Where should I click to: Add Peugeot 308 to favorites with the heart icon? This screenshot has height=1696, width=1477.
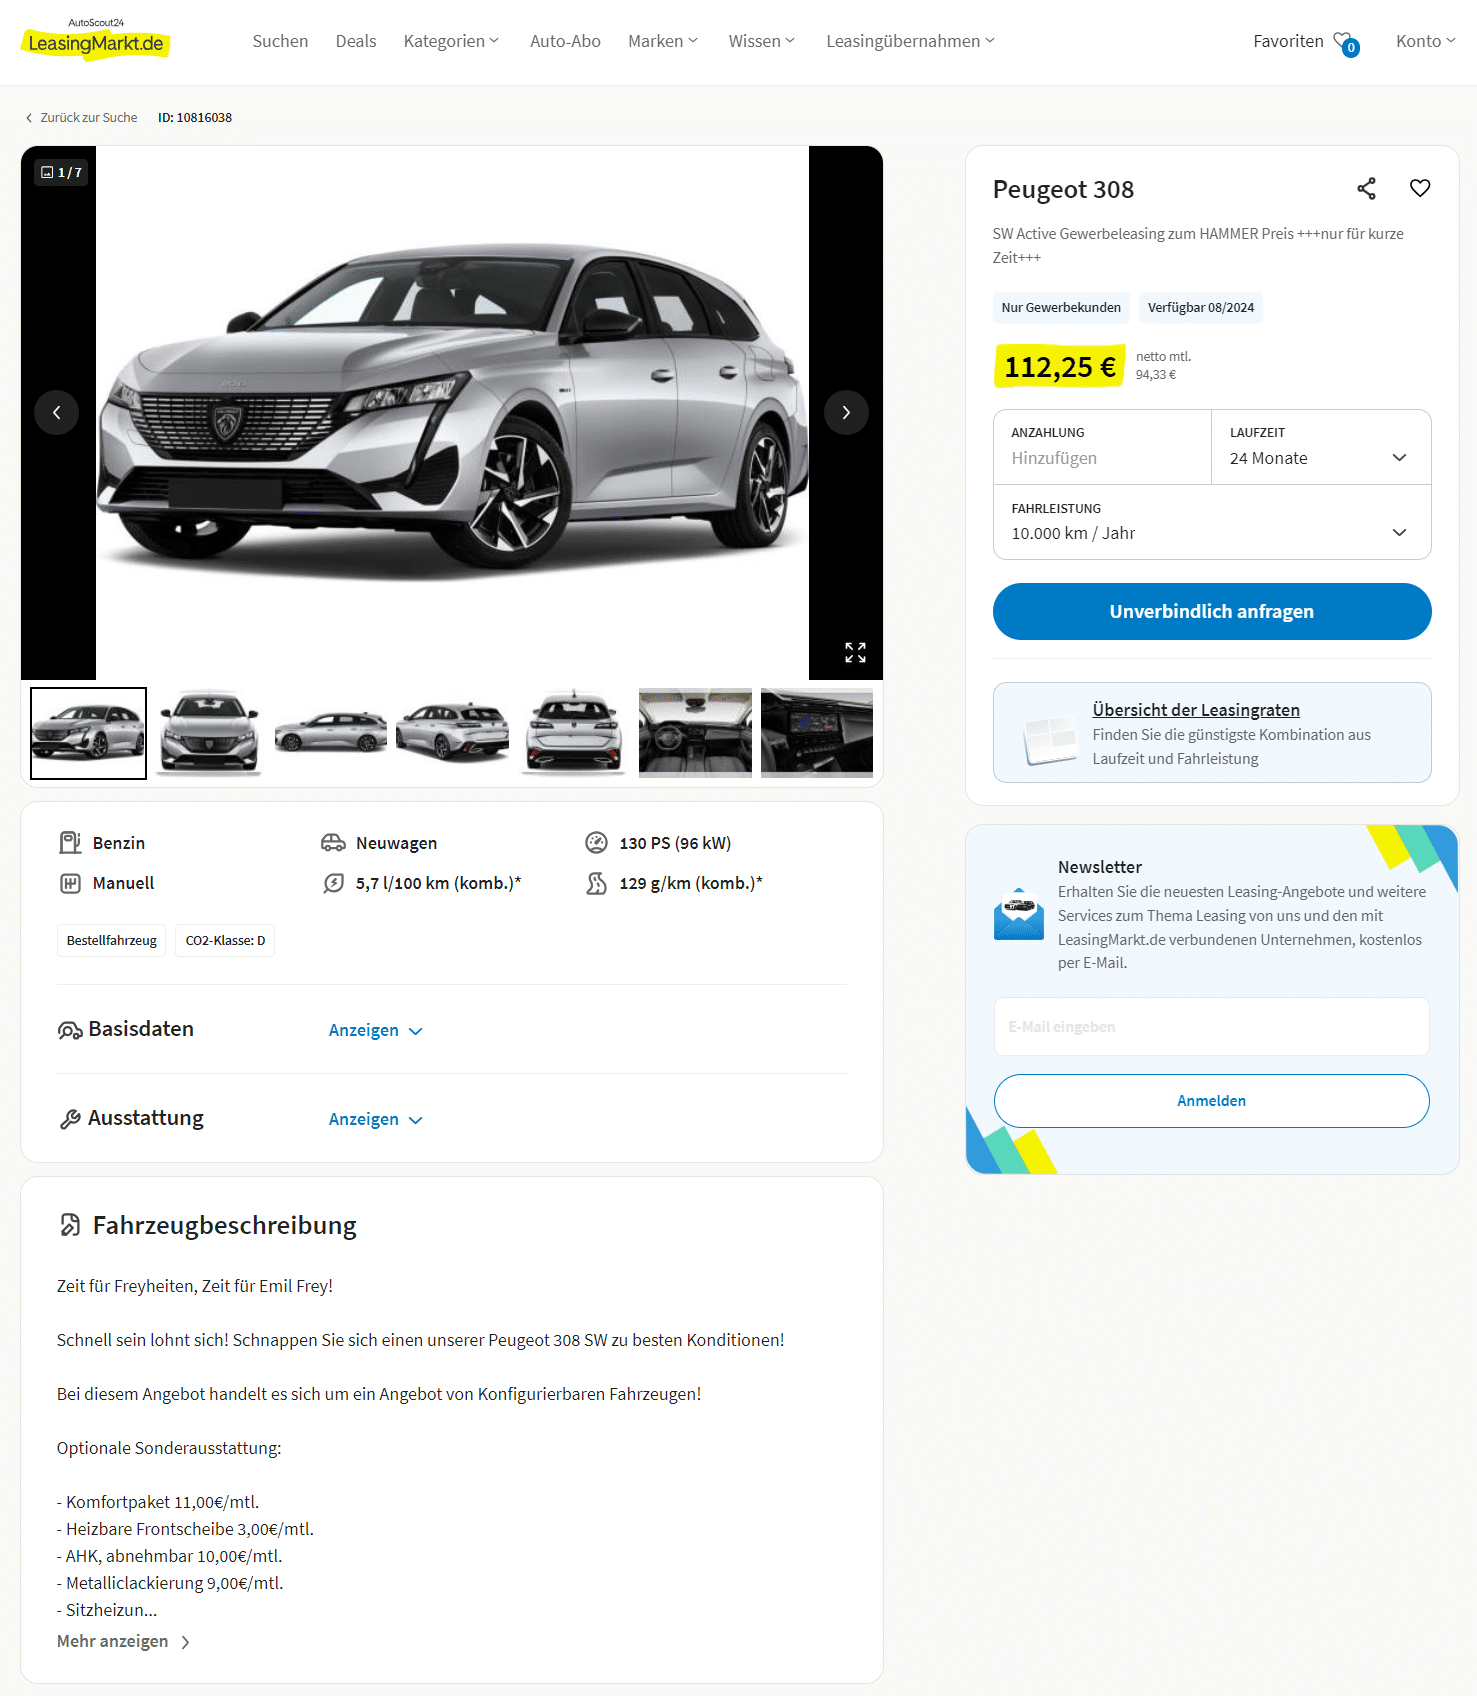pyautogui.click(x=1420, y=188)
